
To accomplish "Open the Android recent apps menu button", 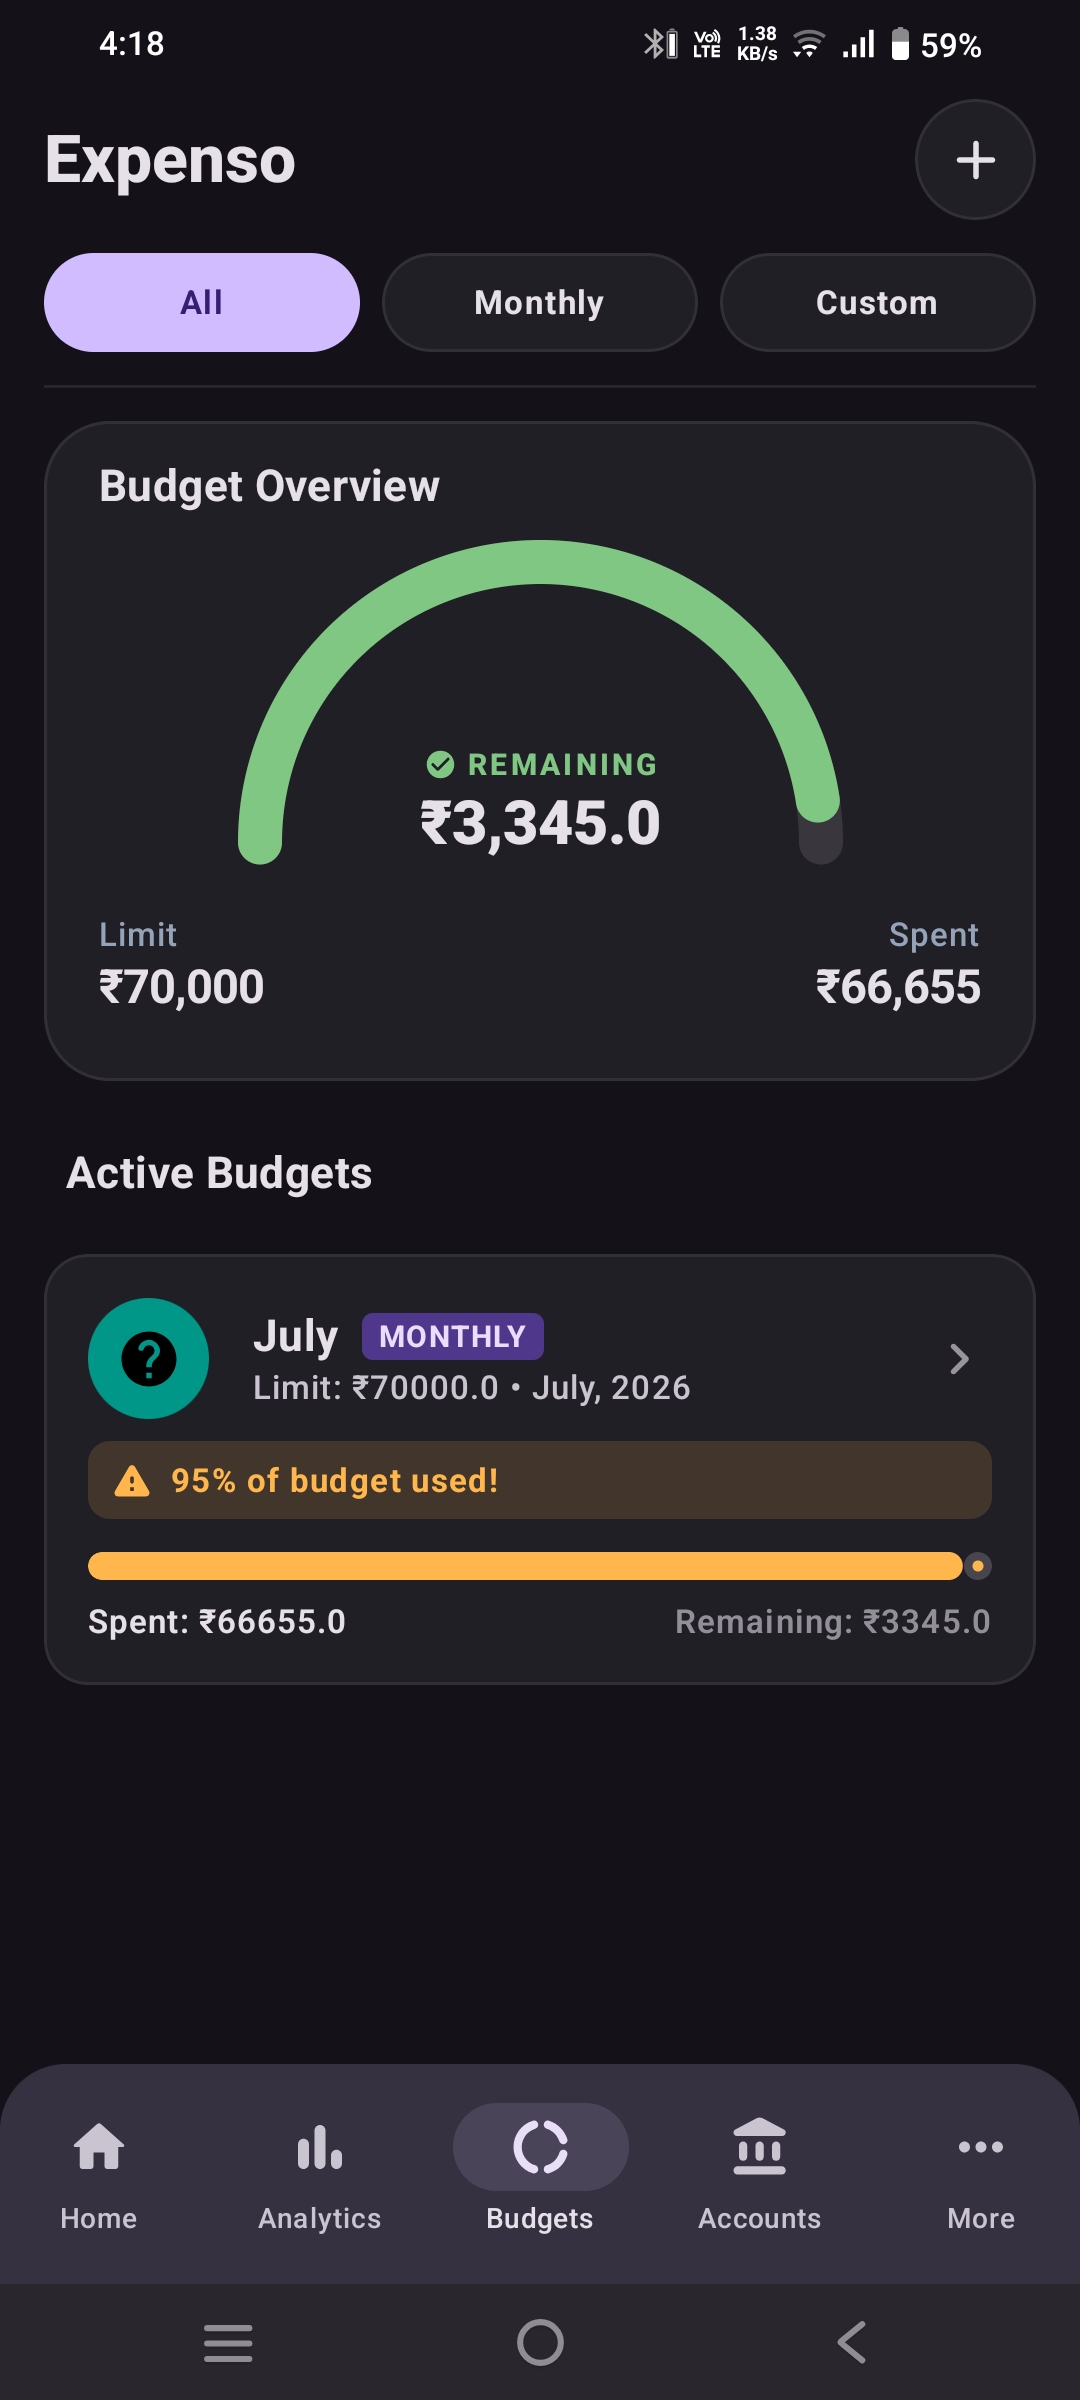I will coord(228,2342).
